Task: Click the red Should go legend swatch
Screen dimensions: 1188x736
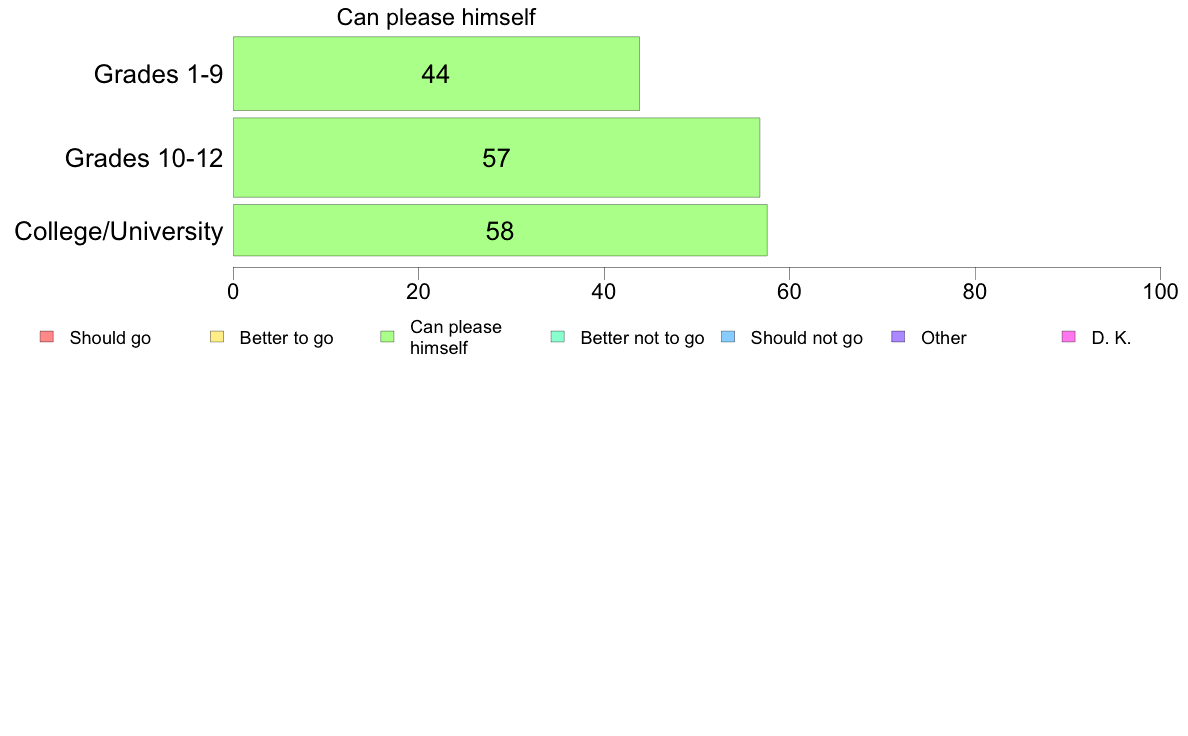Action: (47, 337)
